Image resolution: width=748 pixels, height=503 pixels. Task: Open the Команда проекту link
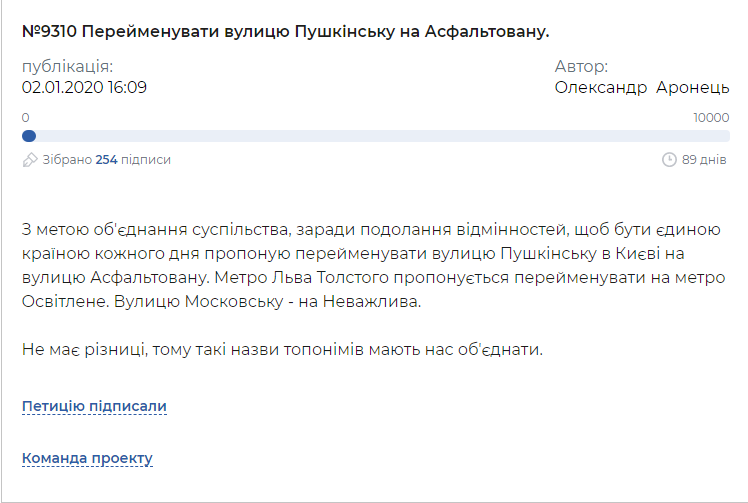(x=87, y=458)
